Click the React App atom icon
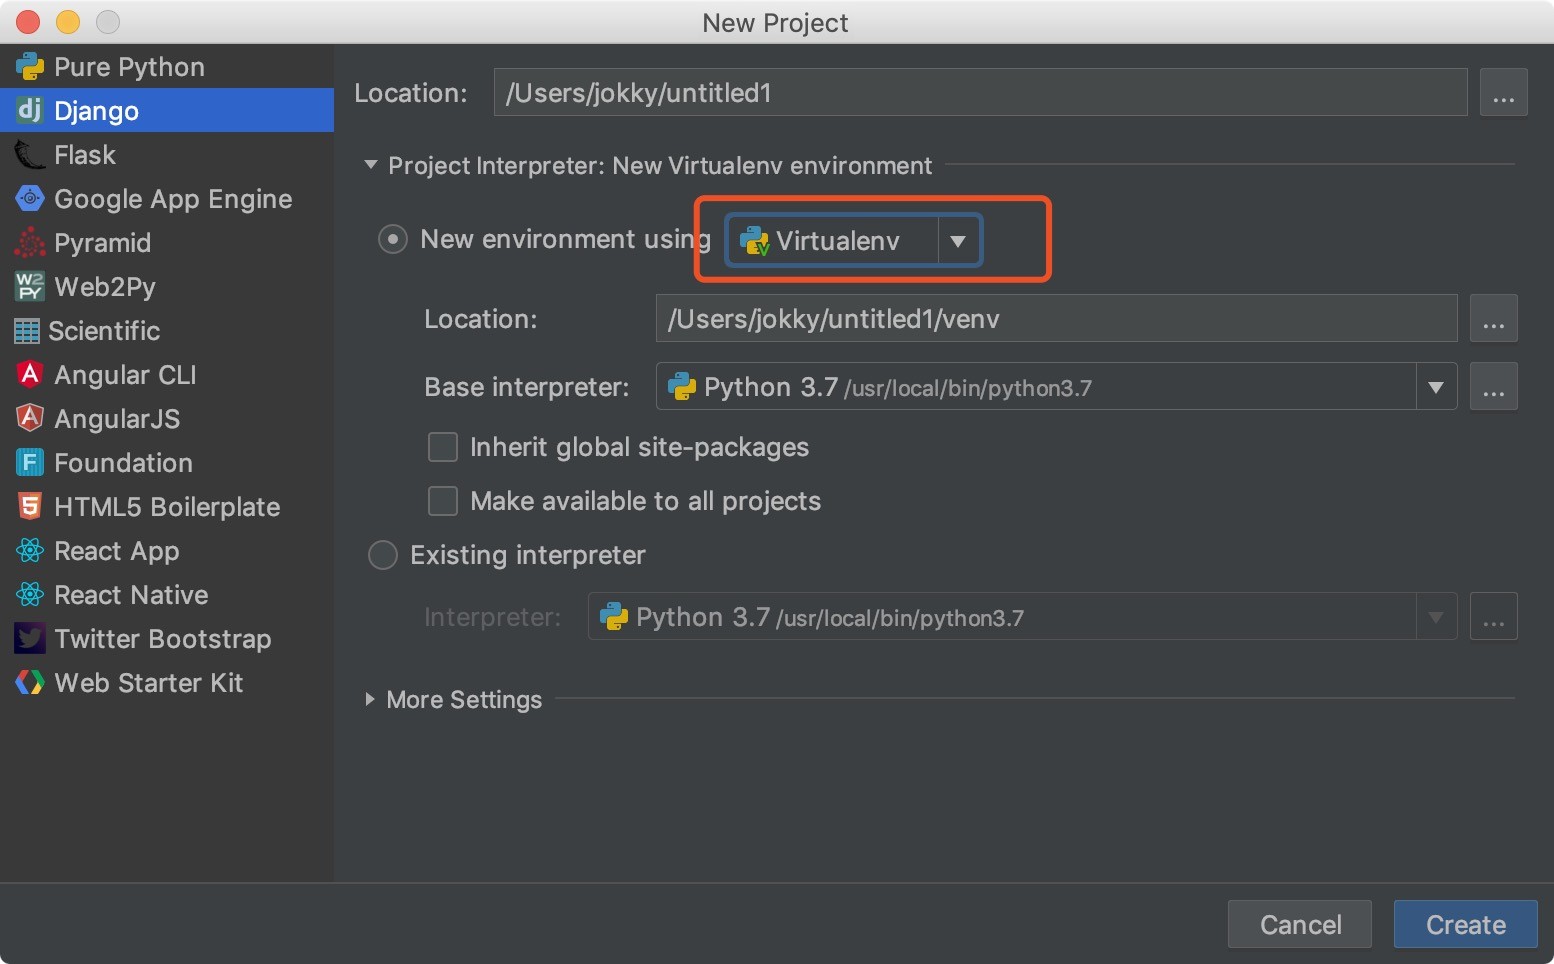 (x=30, y=551)
